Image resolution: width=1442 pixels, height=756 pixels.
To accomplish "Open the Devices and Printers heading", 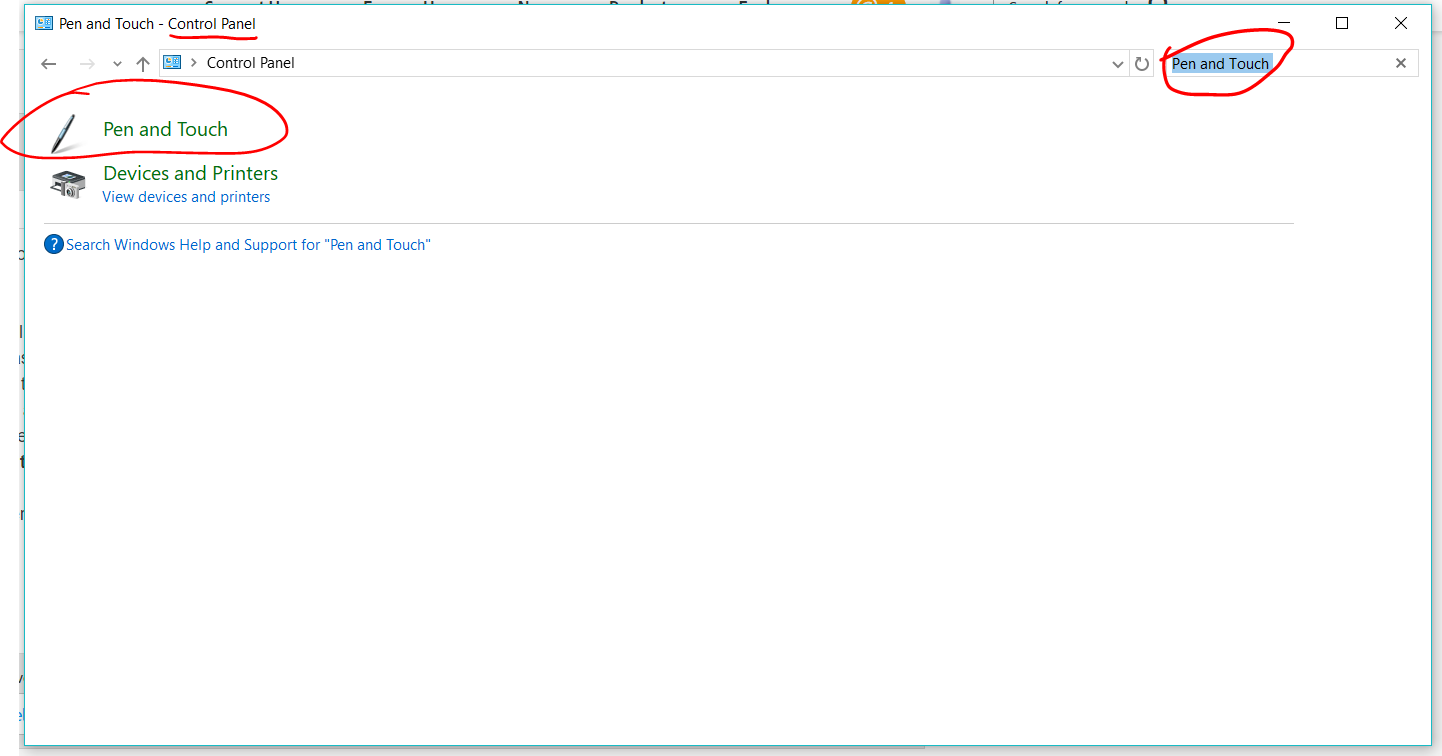I will click(x=190, y=173).
